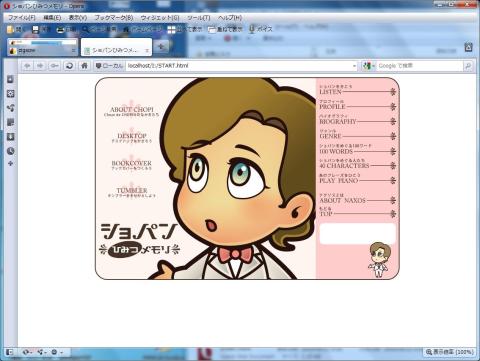Expand the address bar history dropdown
The width and height of the screenshot is (480, 361).
click(354, 66)
